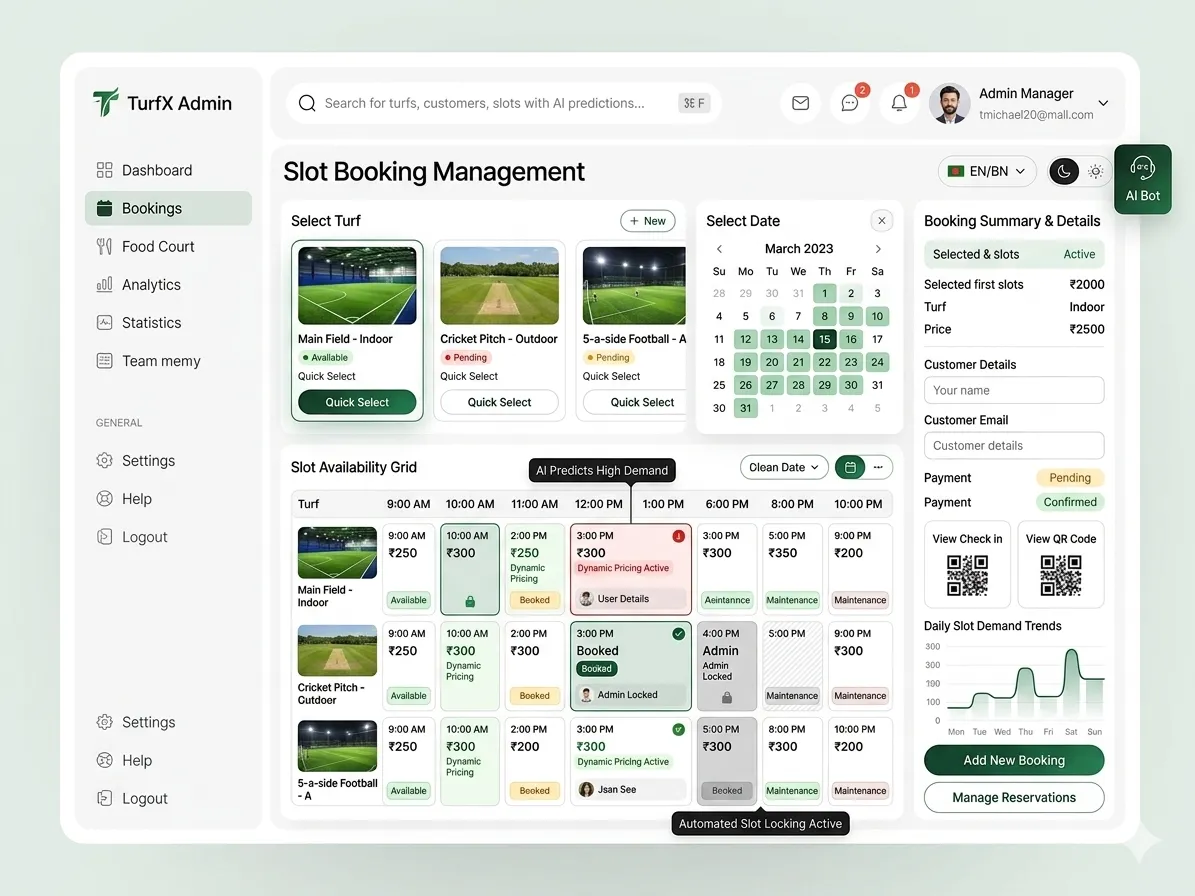The width and height of the screenshot is (1195, 896).
Task: Click the green lock icon in the 10:00 AM slot
Action: click(470, 602)
